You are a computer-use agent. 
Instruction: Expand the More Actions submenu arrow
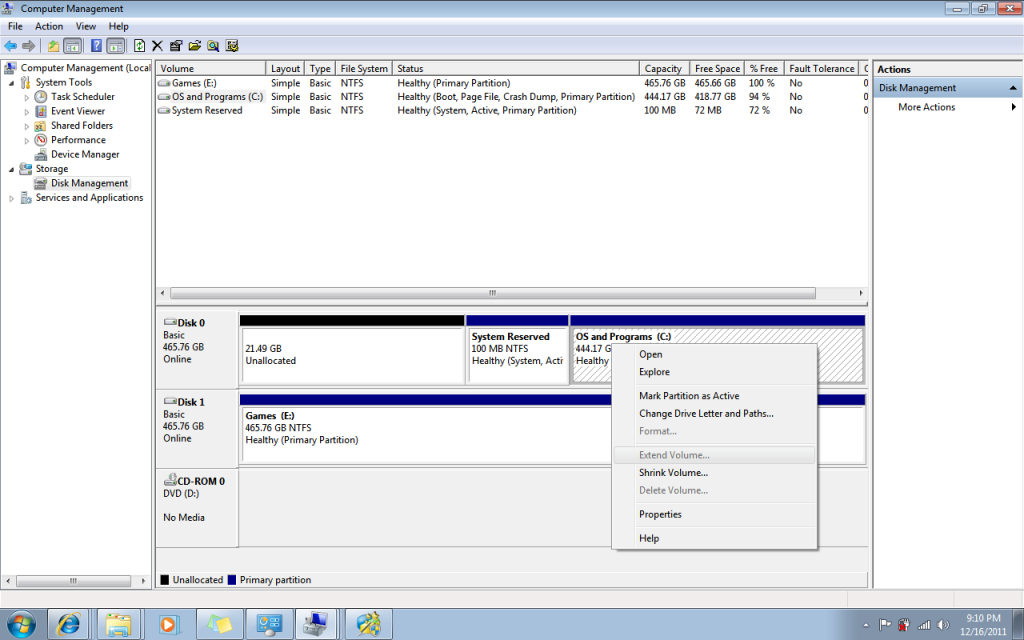click(1014, 107)
